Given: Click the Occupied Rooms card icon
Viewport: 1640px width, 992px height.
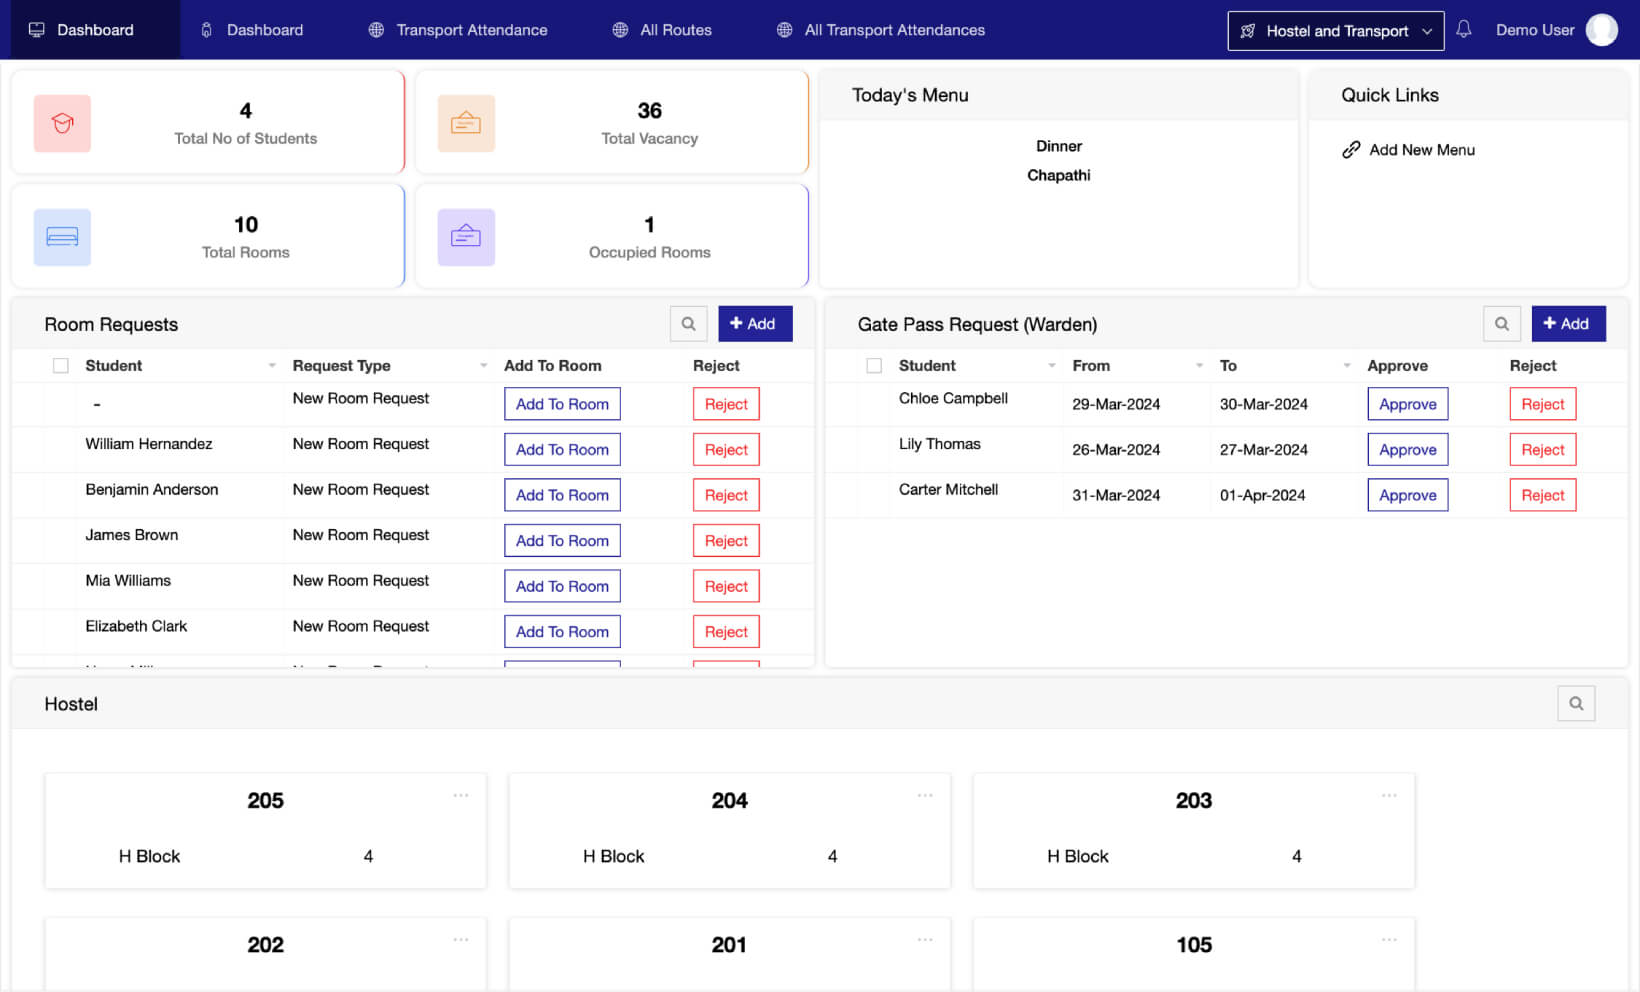Looking at the screenshot, I should coord(466,238).
